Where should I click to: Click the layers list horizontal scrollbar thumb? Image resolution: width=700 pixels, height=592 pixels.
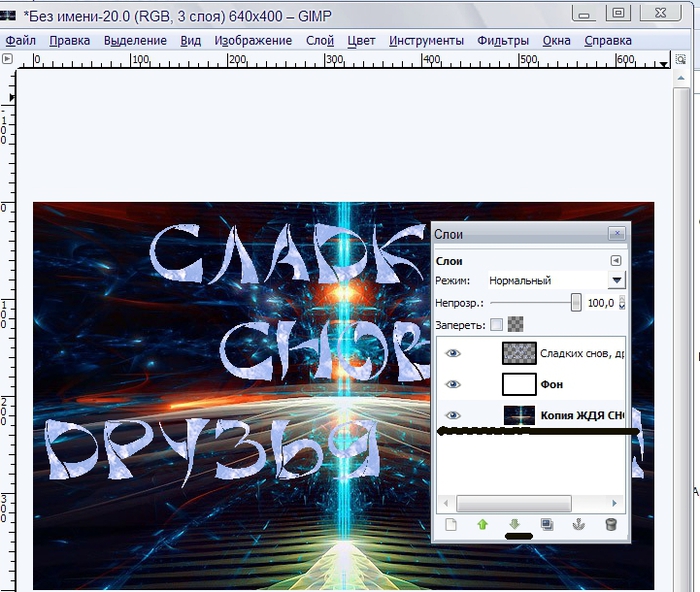point(514,503)
